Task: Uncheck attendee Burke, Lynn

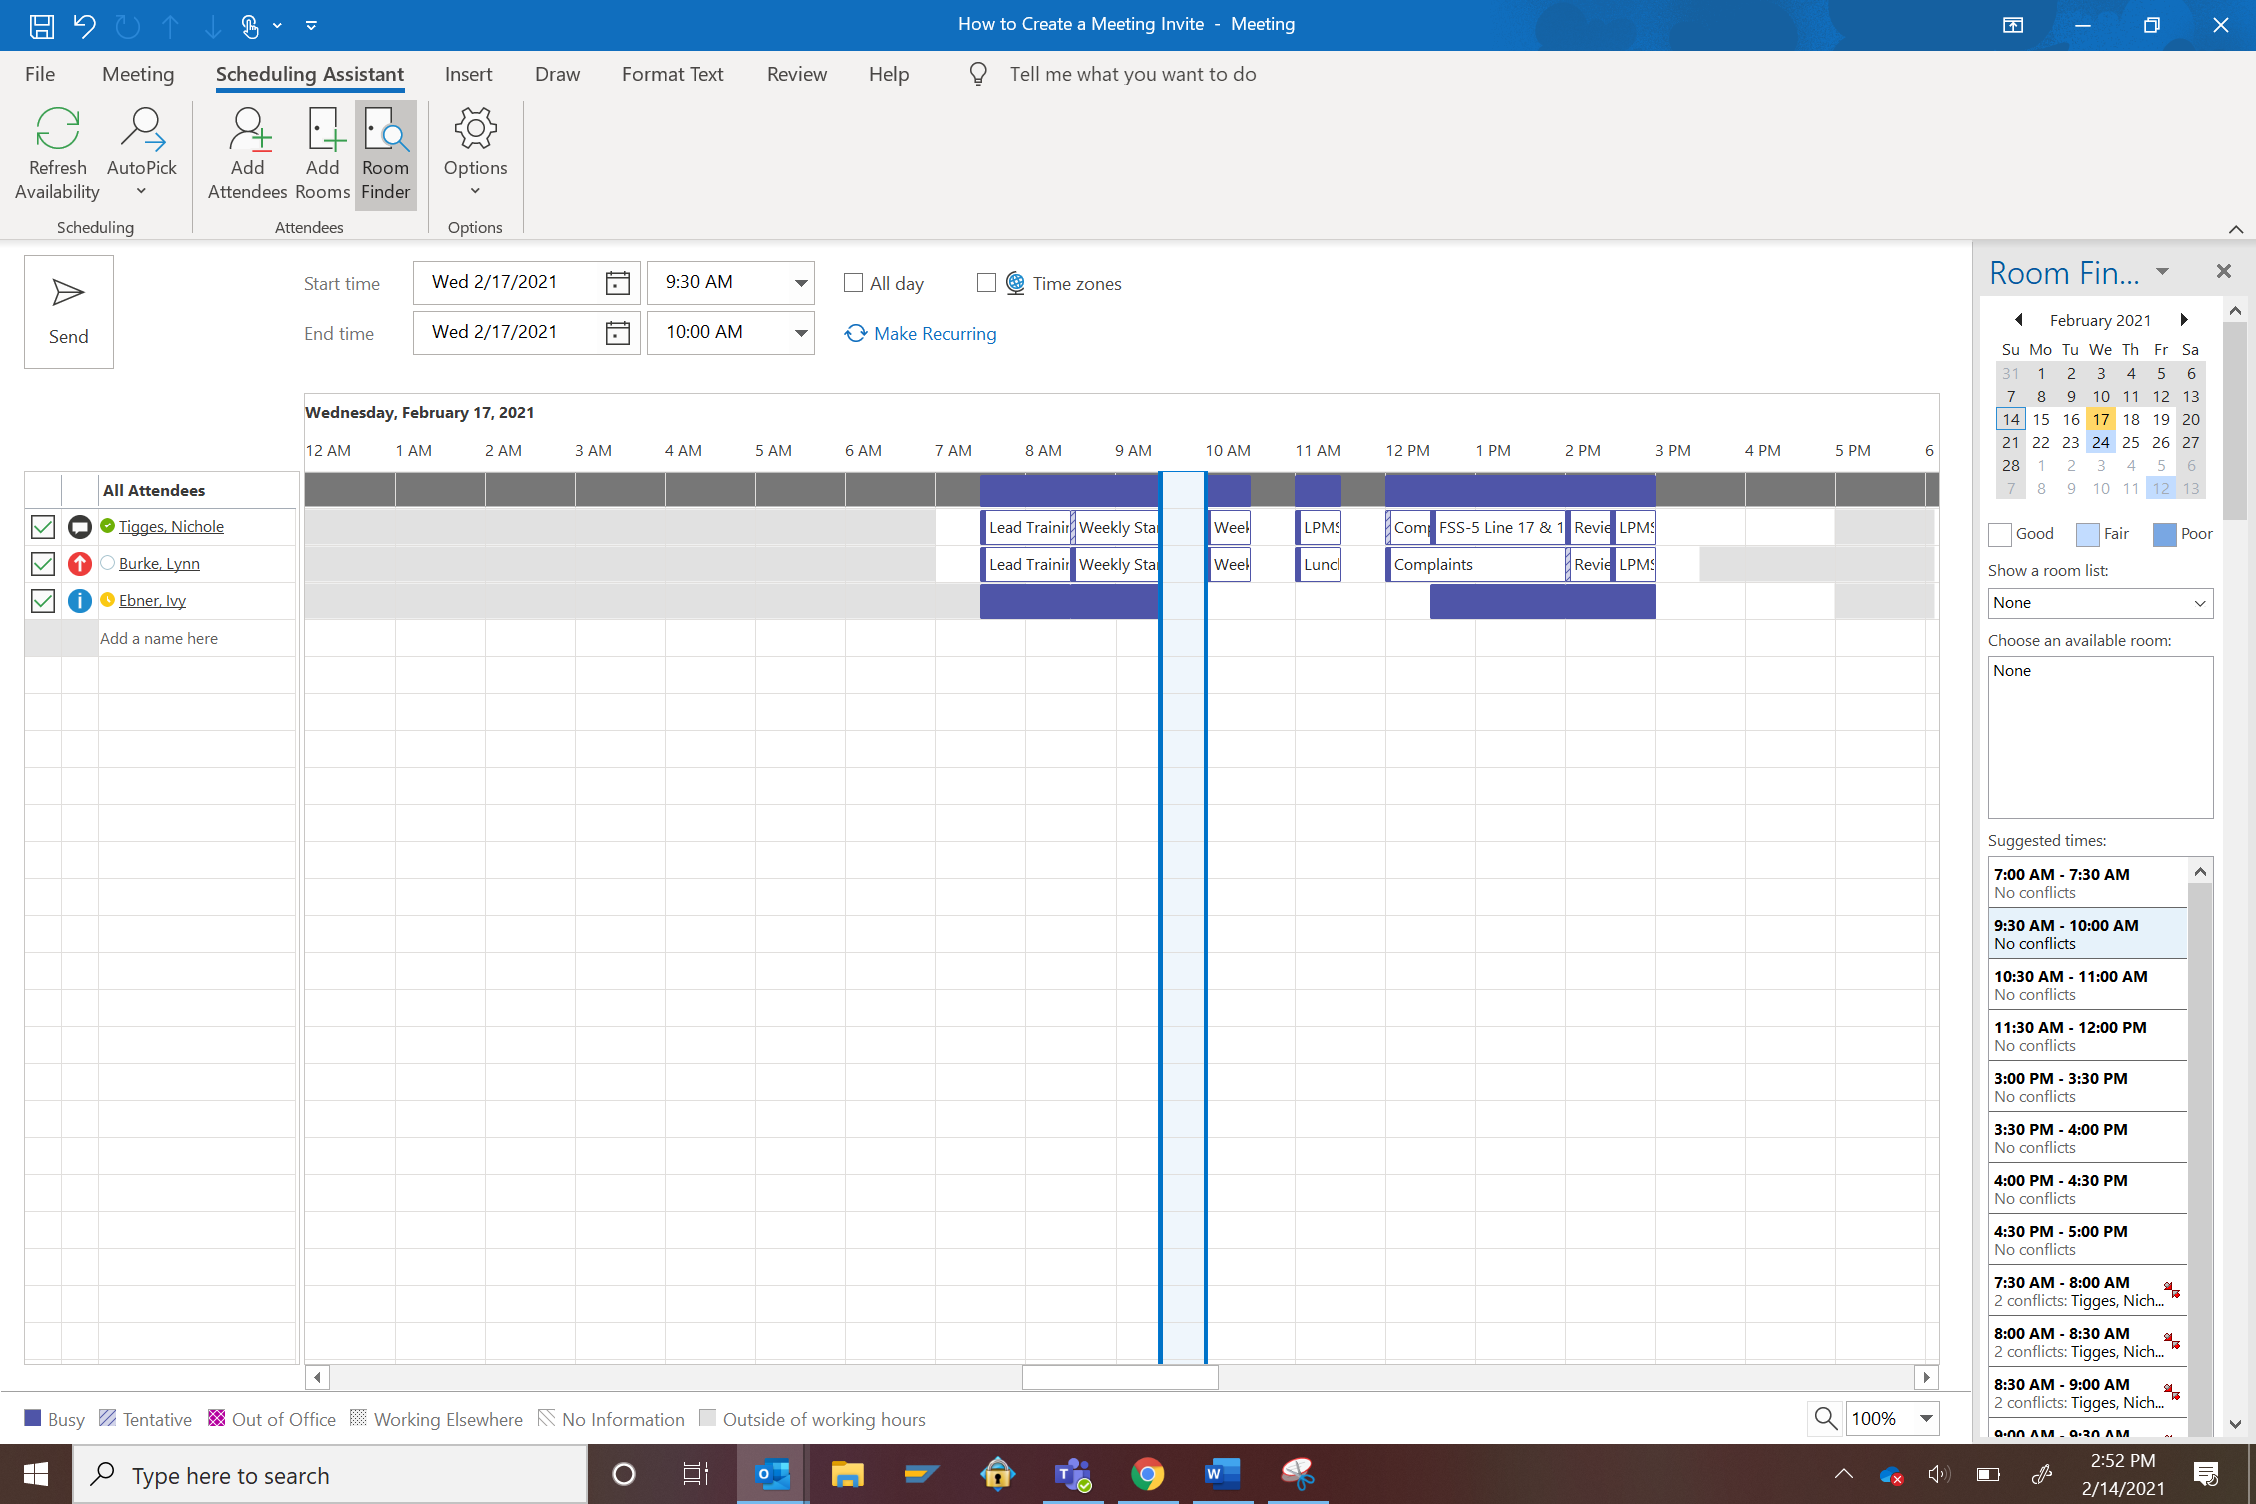Action: click(42, 563)
